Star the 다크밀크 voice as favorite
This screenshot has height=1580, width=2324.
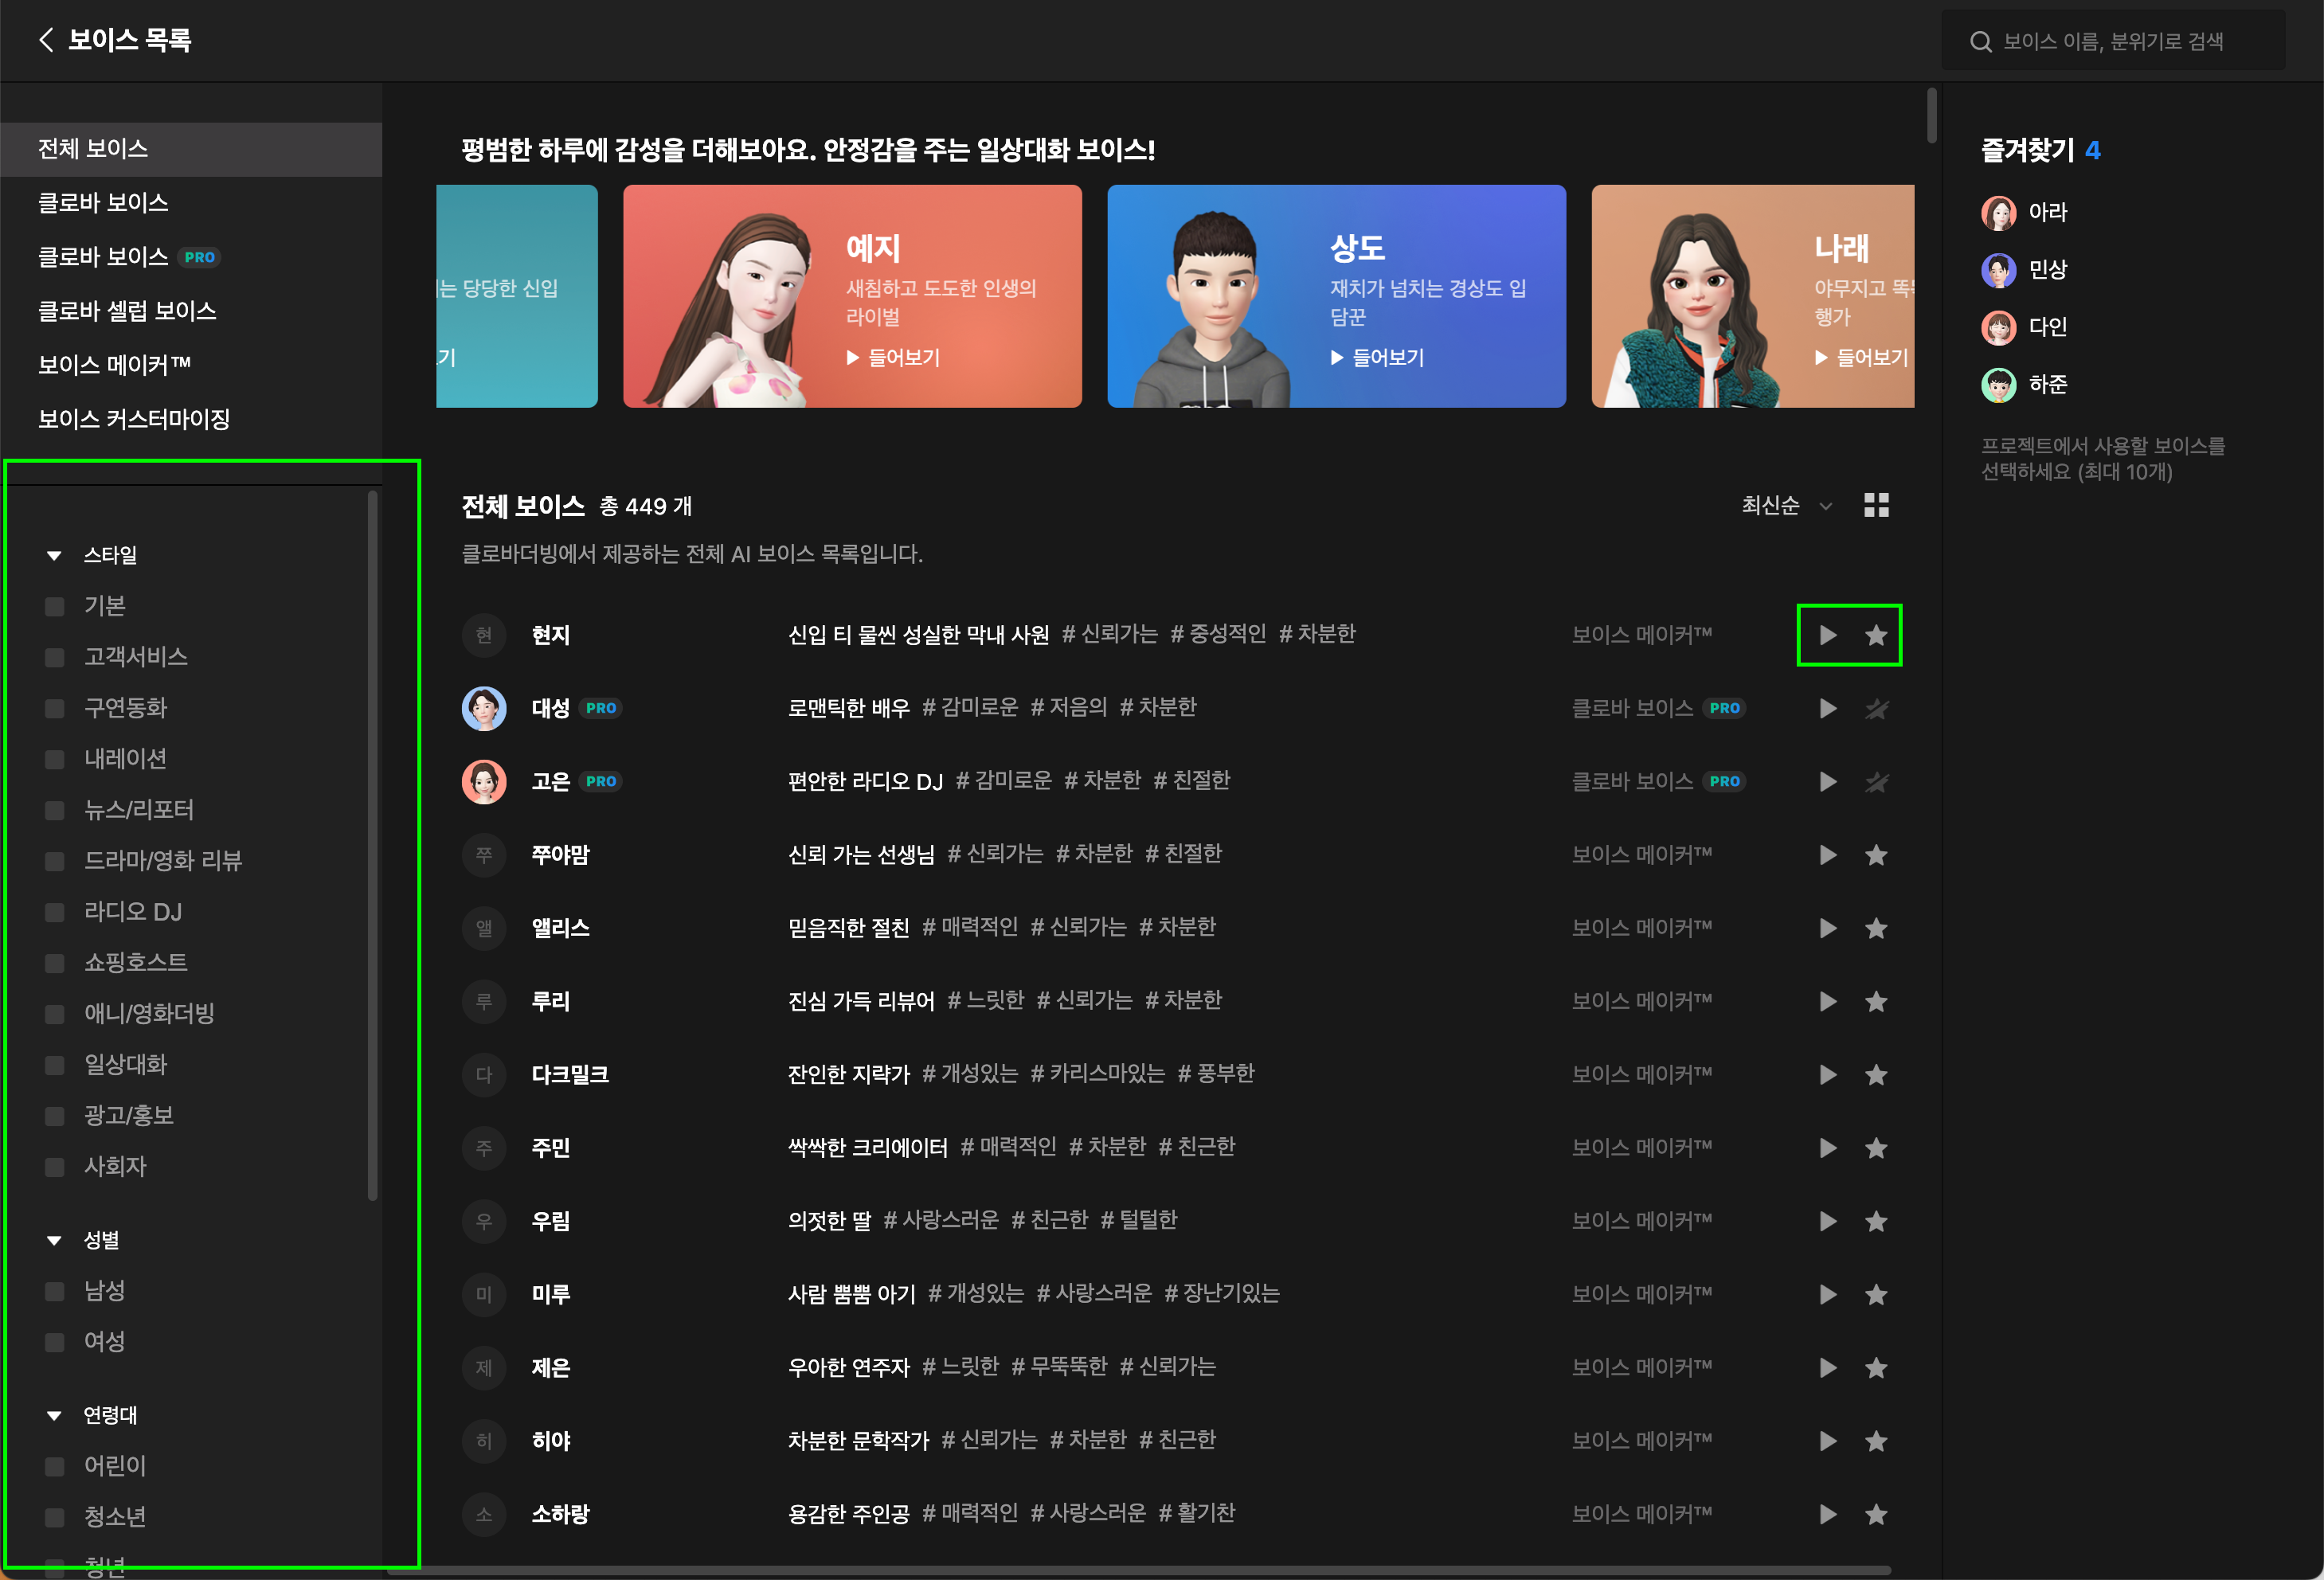click(1876, 1075)
